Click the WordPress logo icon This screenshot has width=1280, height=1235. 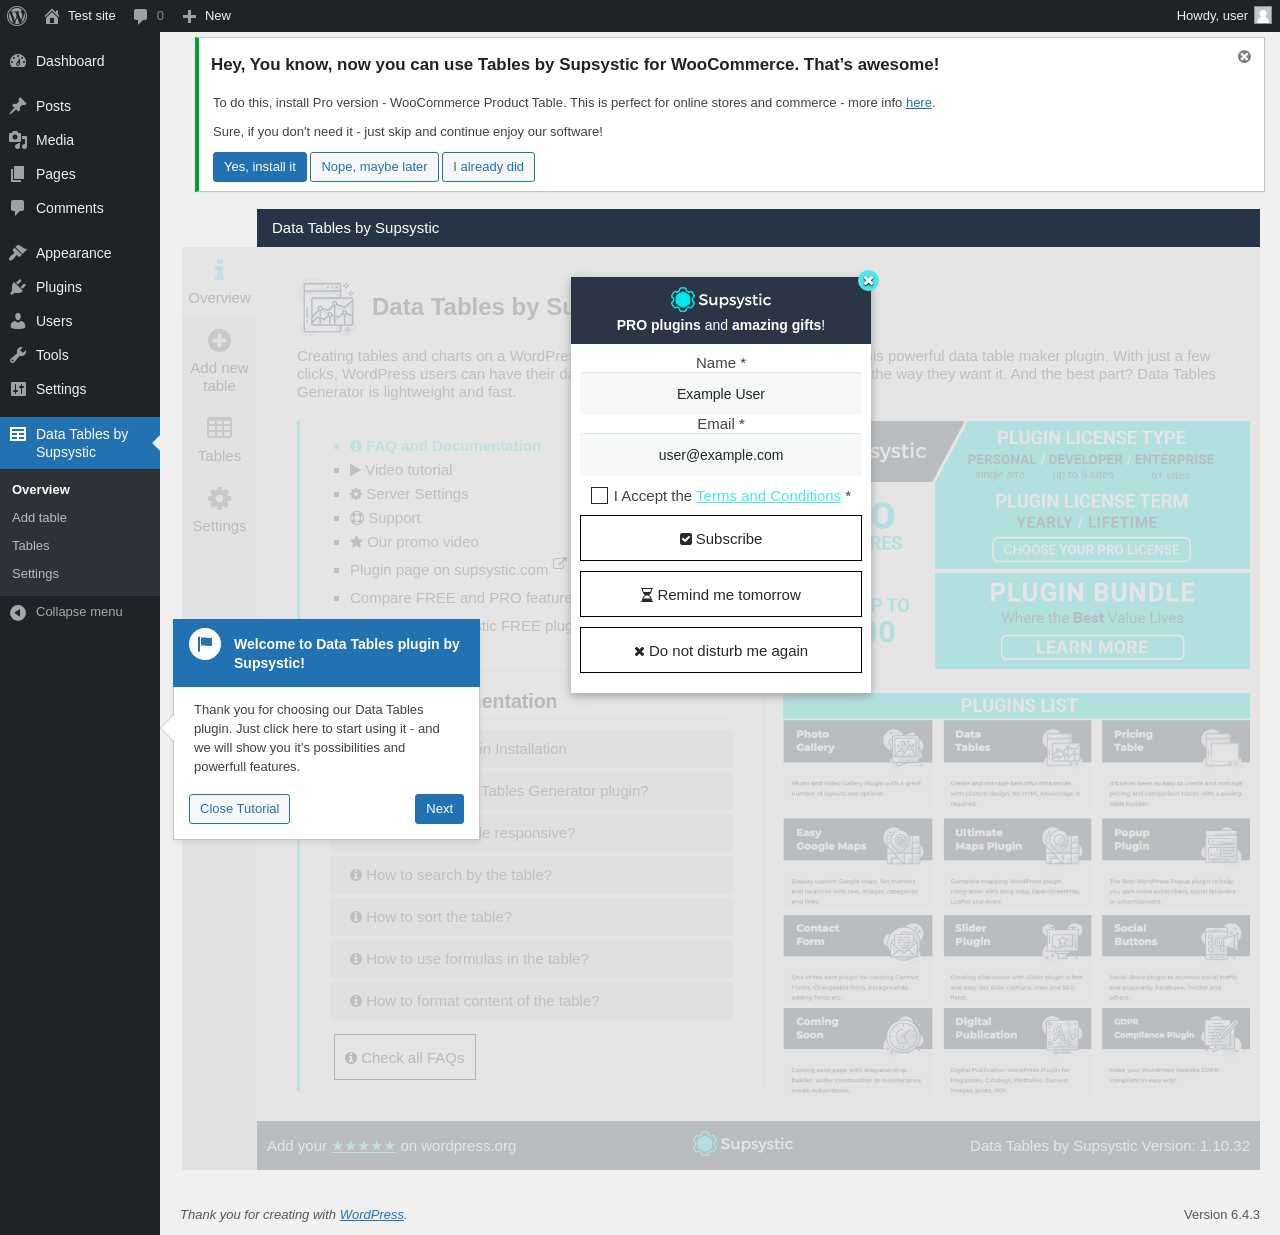tap(17, 16)
